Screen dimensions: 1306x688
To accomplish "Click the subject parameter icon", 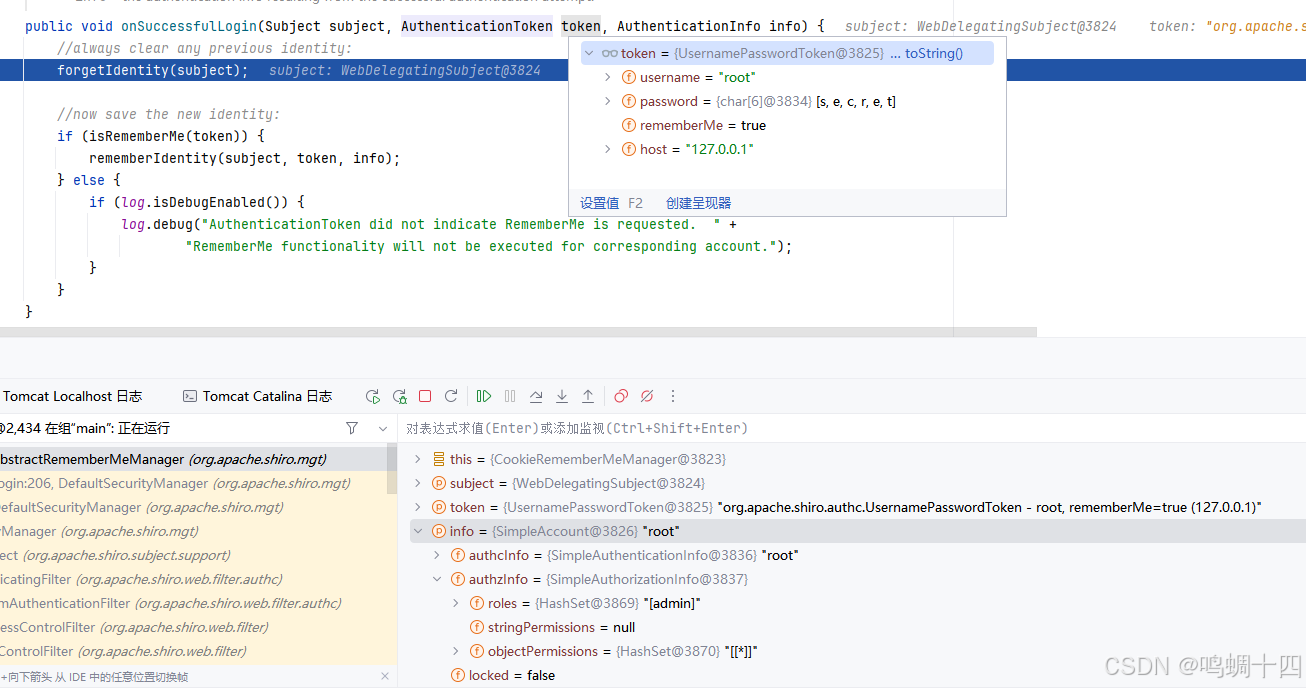I will 439,483.
